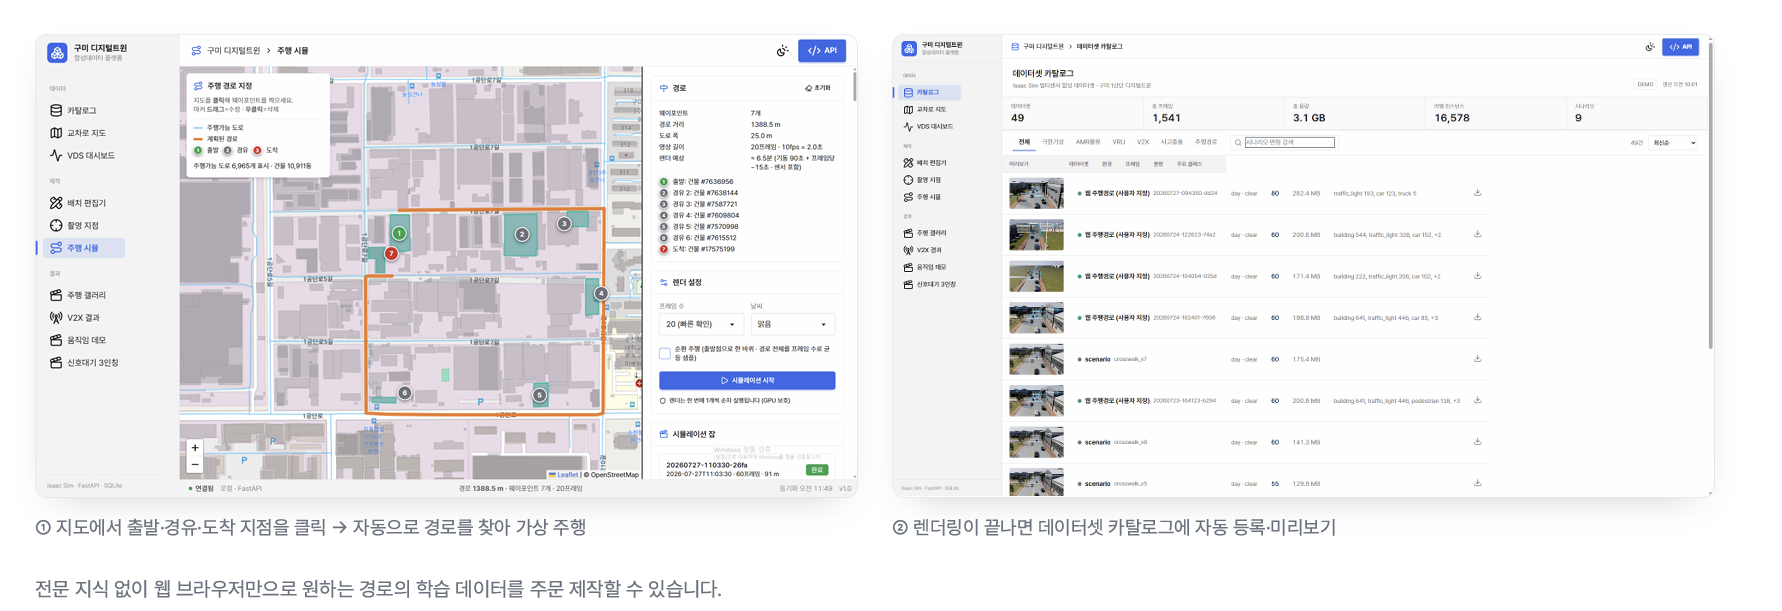Download the crosswalk_v7 scenario dataset
Screen dimensions: 1782x611
tap(1477, 359)
